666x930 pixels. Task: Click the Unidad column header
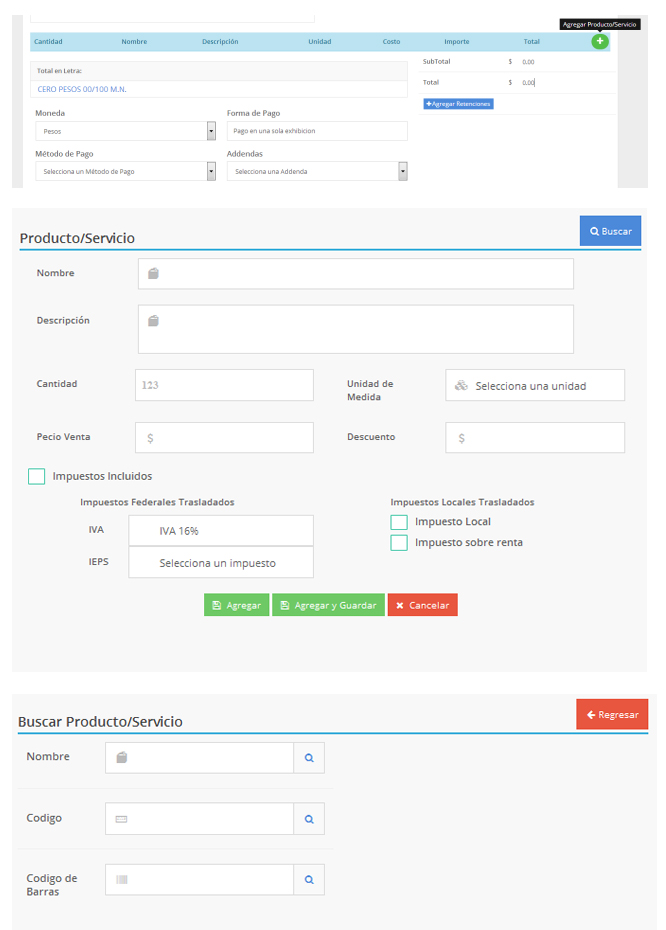(x=320, y=42)
